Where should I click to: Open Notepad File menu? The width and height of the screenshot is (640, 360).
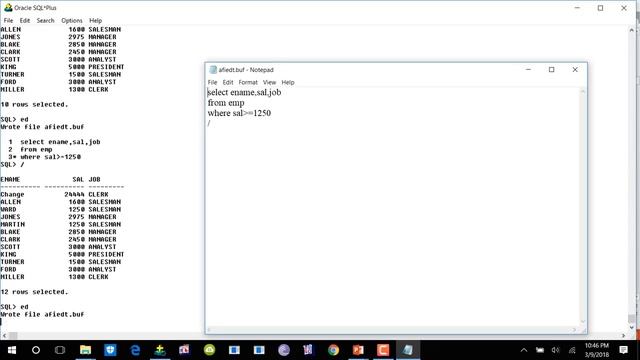click(x=213, y=82)
